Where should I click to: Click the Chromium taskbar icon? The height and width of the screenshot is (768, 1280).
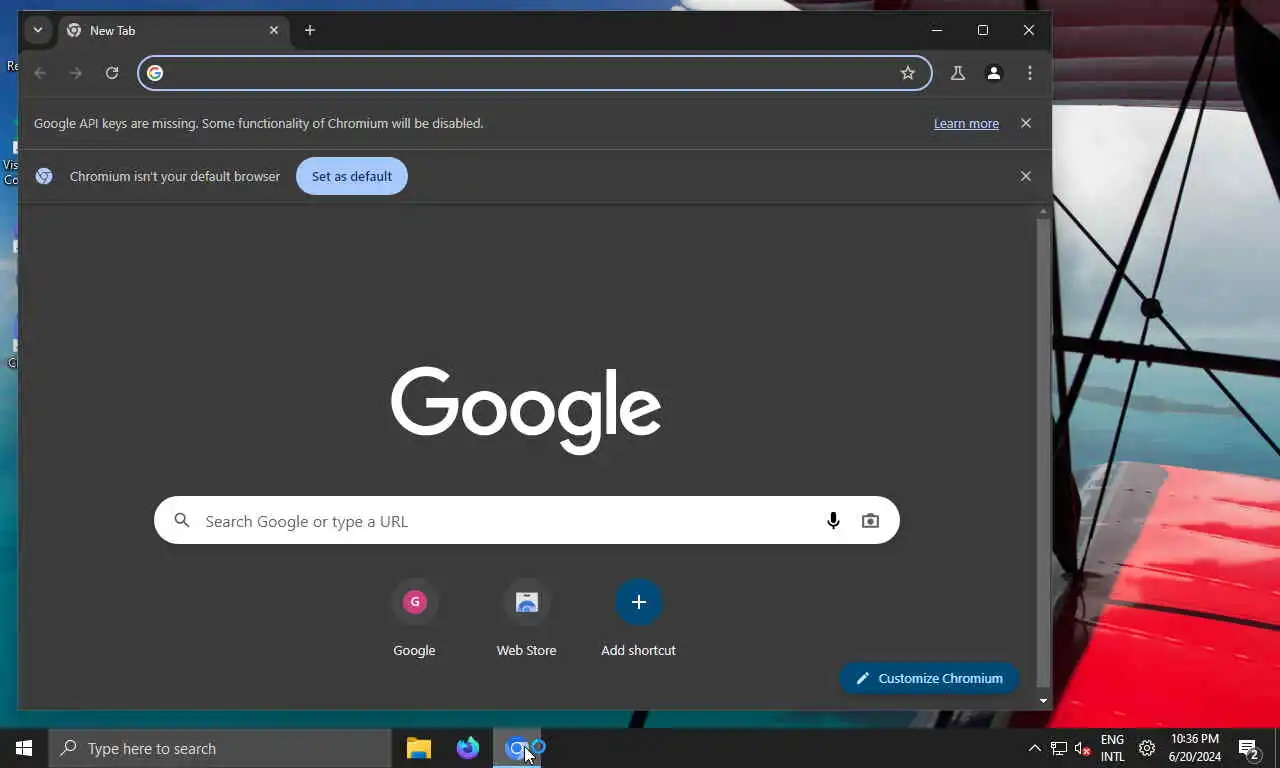(x=517, y=748)
